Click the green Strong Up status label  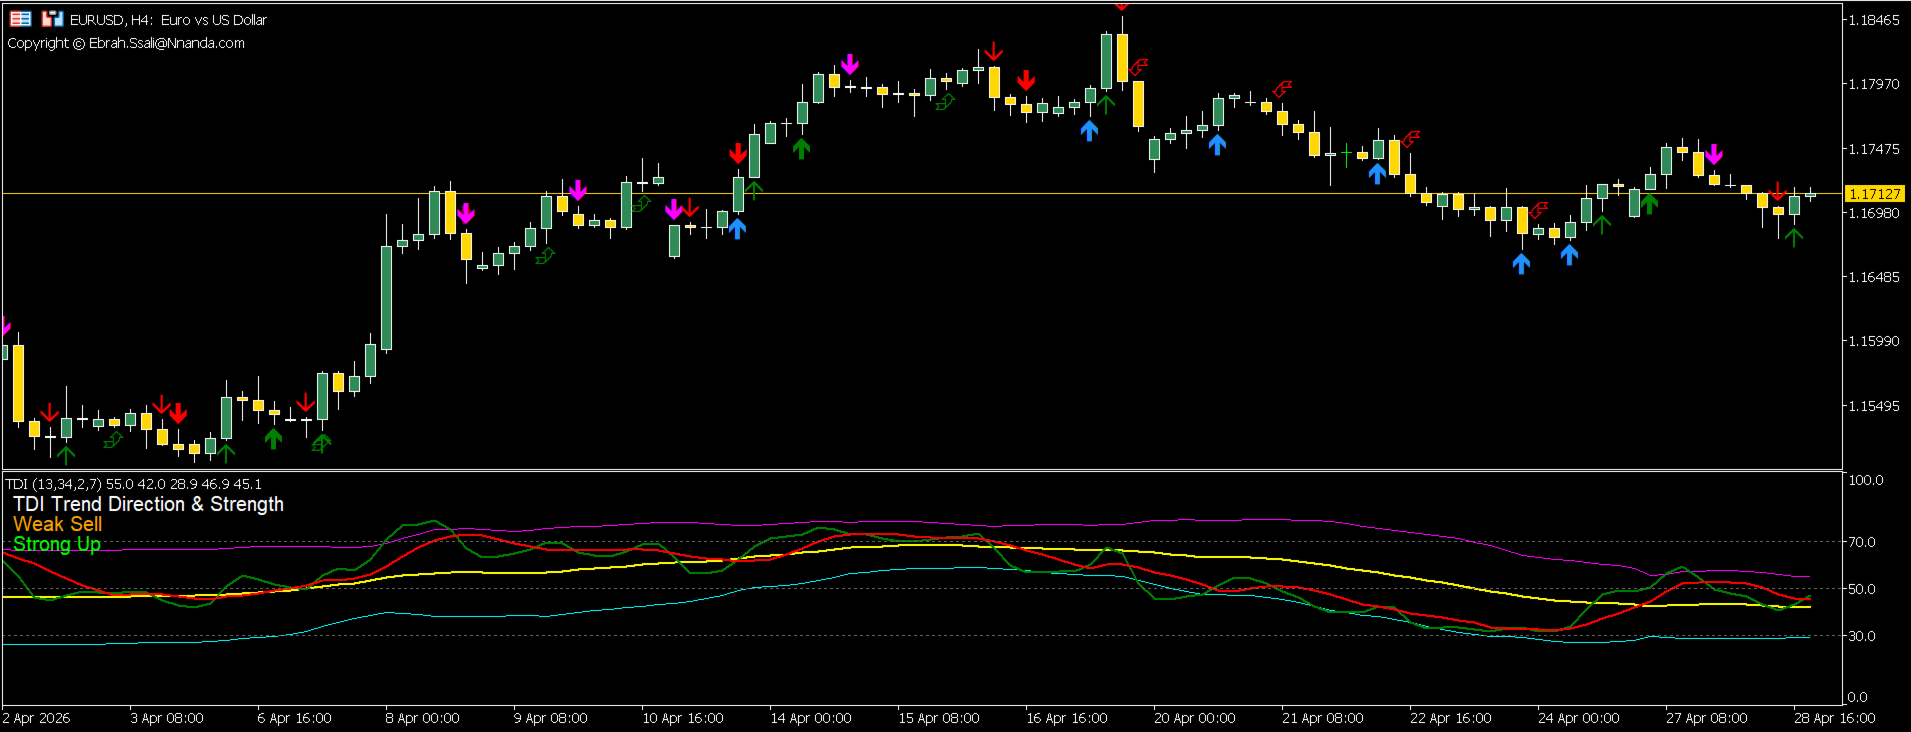point(57,544)
